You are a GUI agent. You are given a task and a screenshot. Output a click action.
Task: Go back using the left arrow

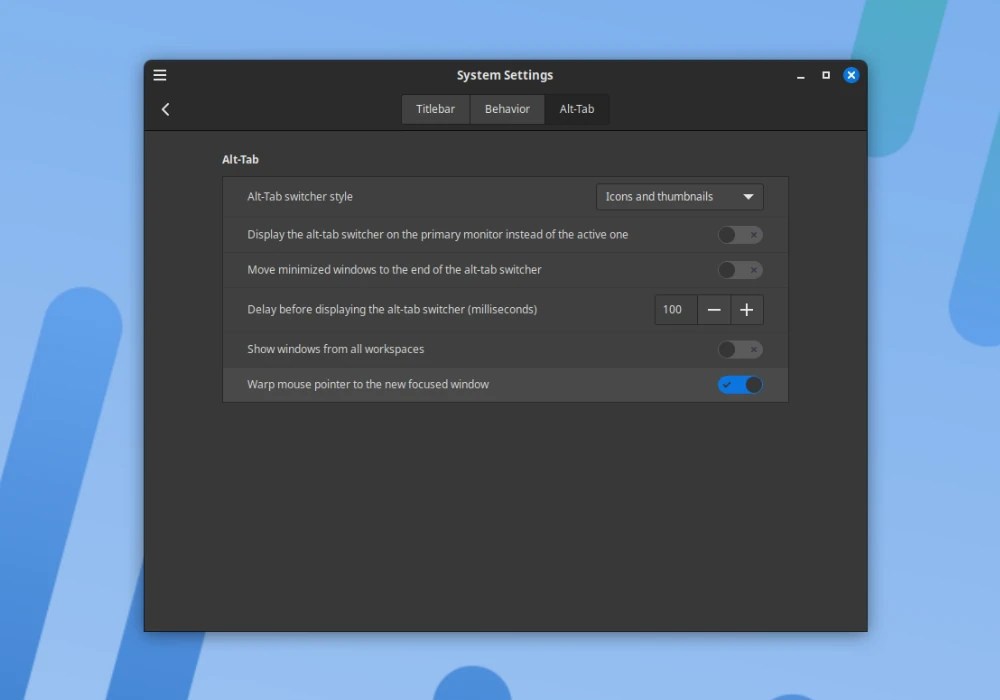166,110
